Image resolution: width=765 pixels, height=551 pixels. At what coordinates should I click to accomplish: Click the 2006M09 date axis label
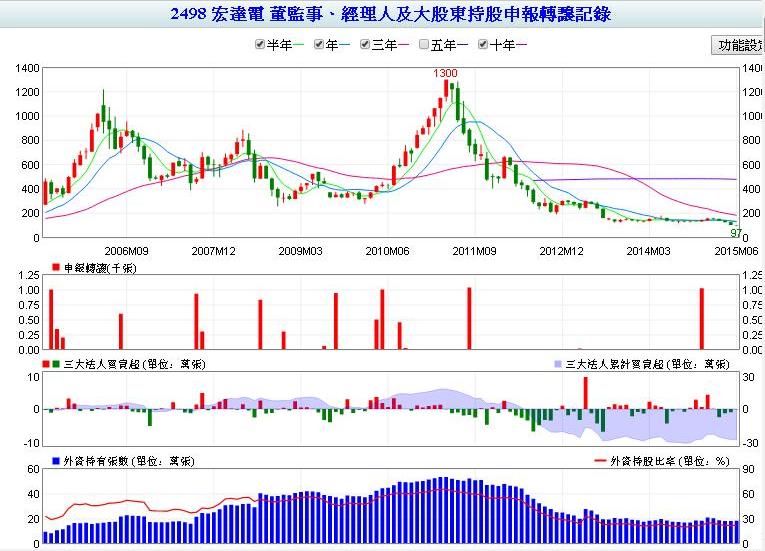pos(126,251)
